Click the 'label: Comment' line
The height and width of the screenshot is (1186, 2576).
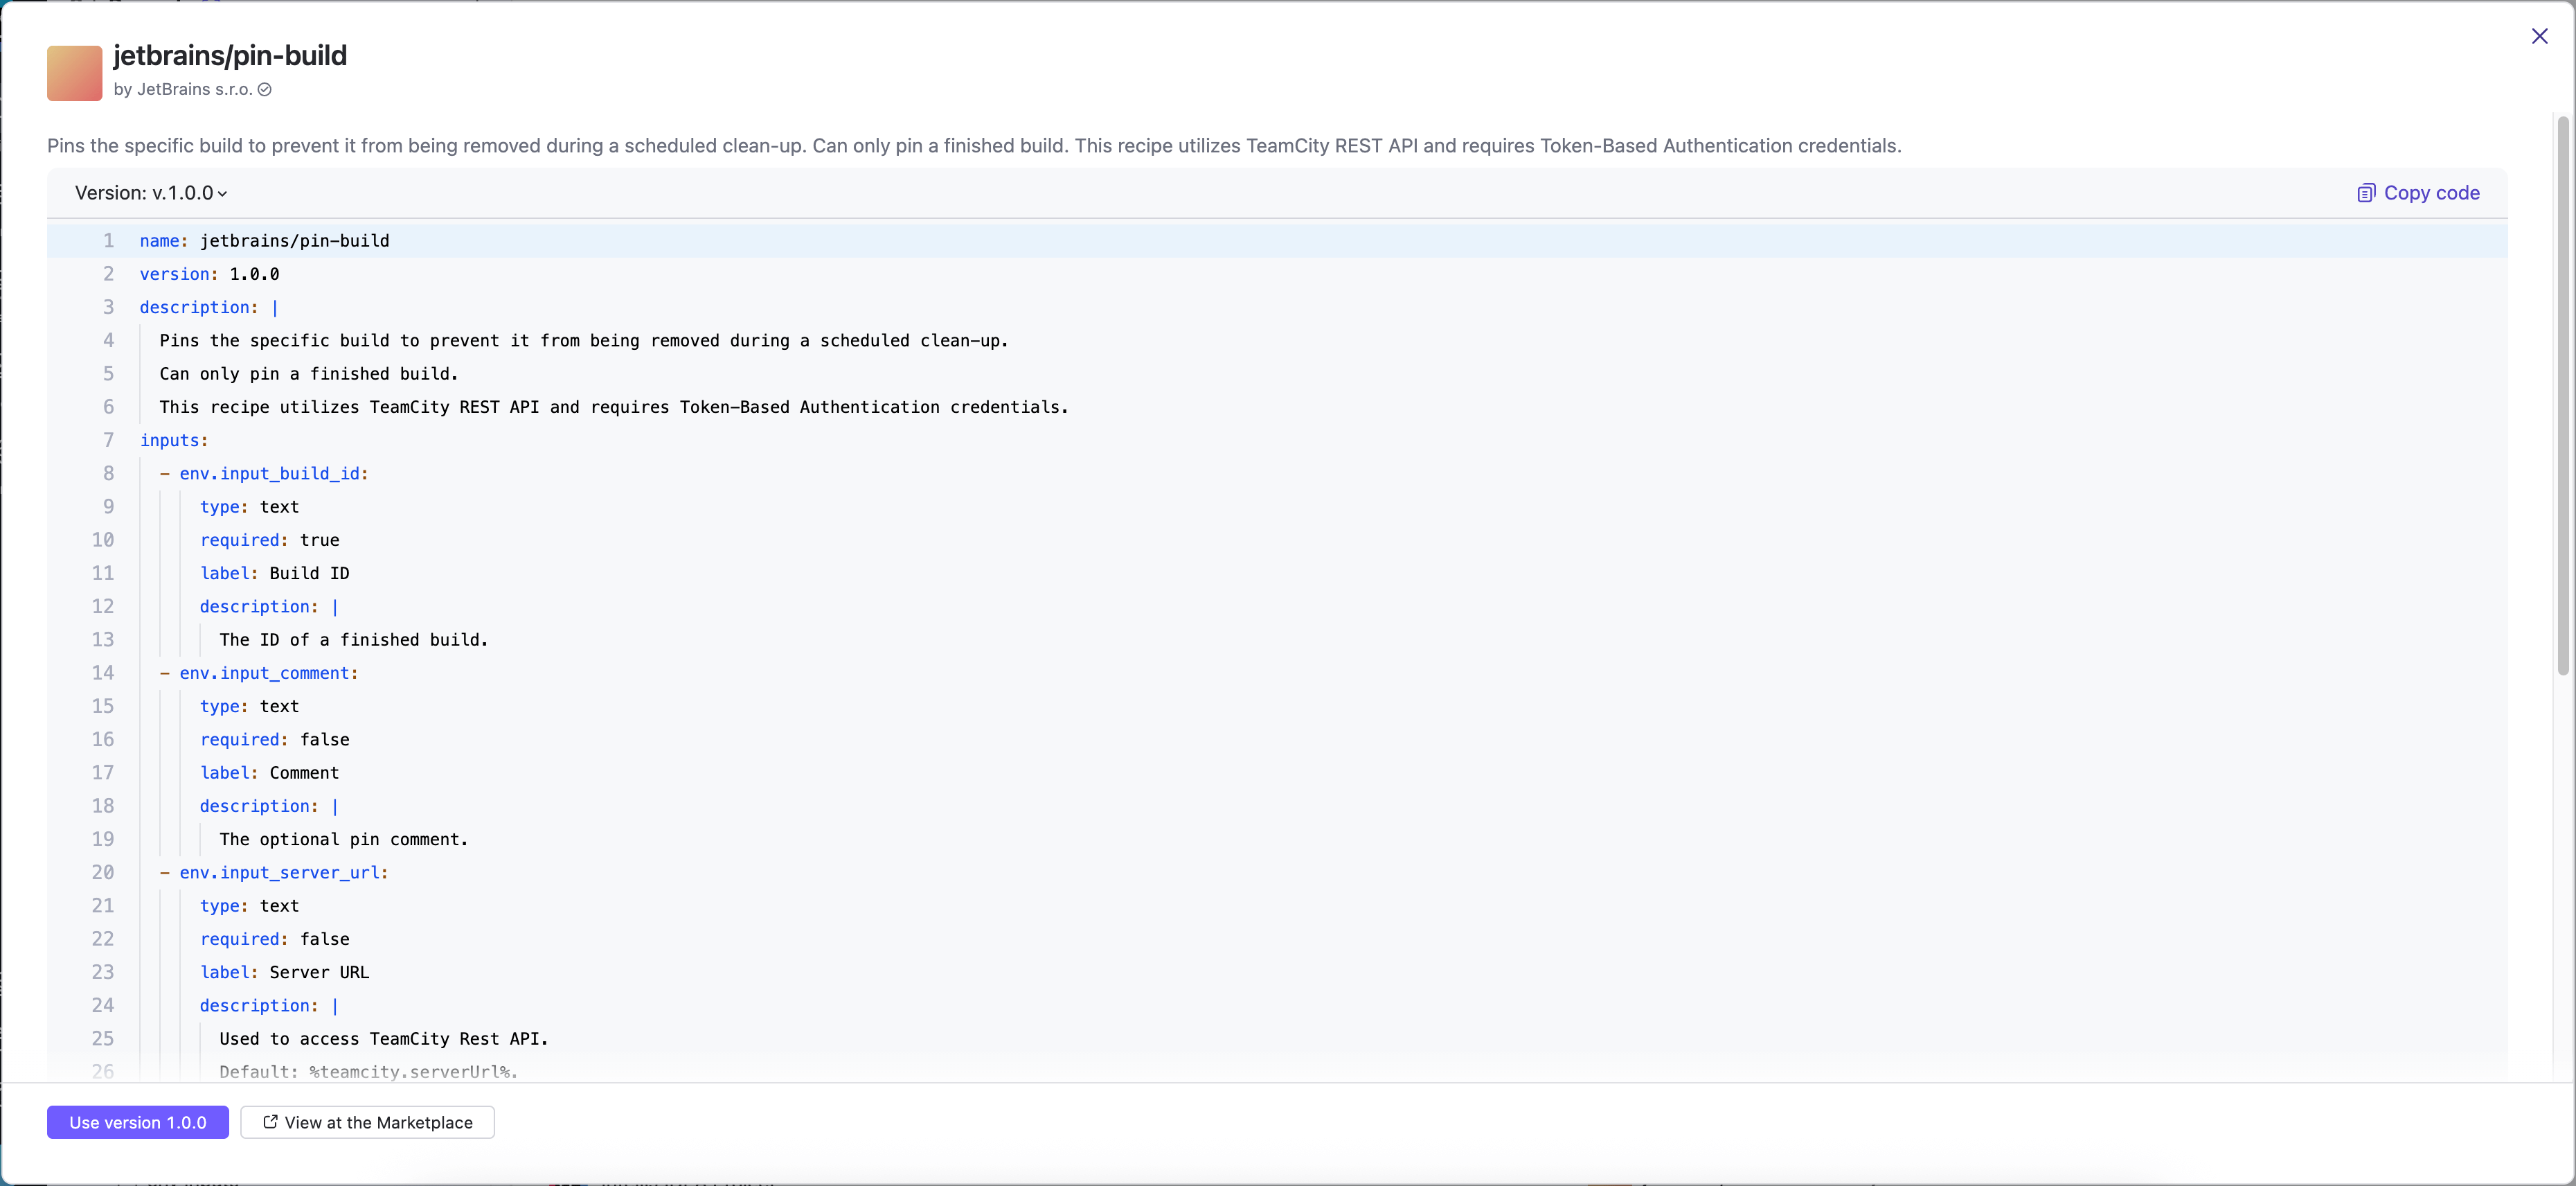[x=270, y=773]
